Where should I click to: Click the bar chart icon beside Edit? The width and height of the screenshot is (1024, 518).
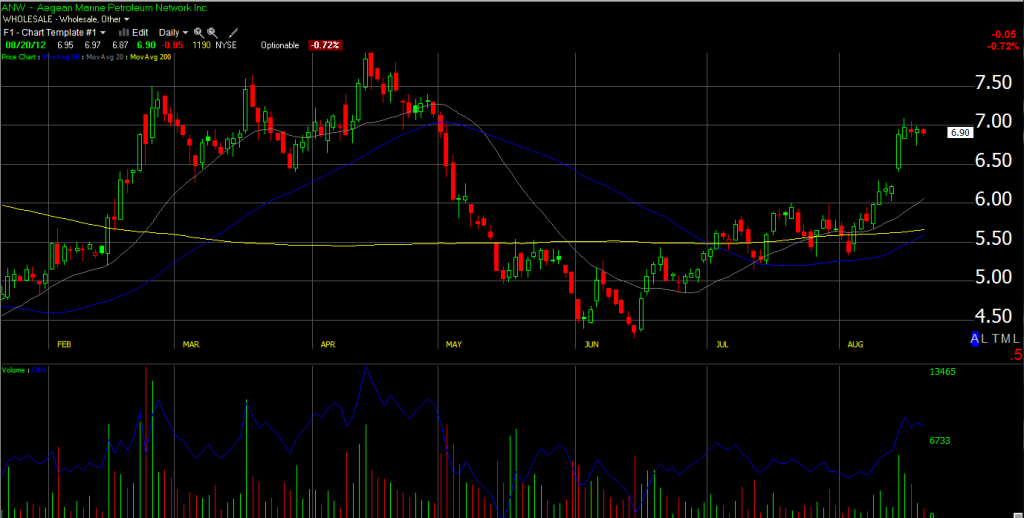coord(125,32)
